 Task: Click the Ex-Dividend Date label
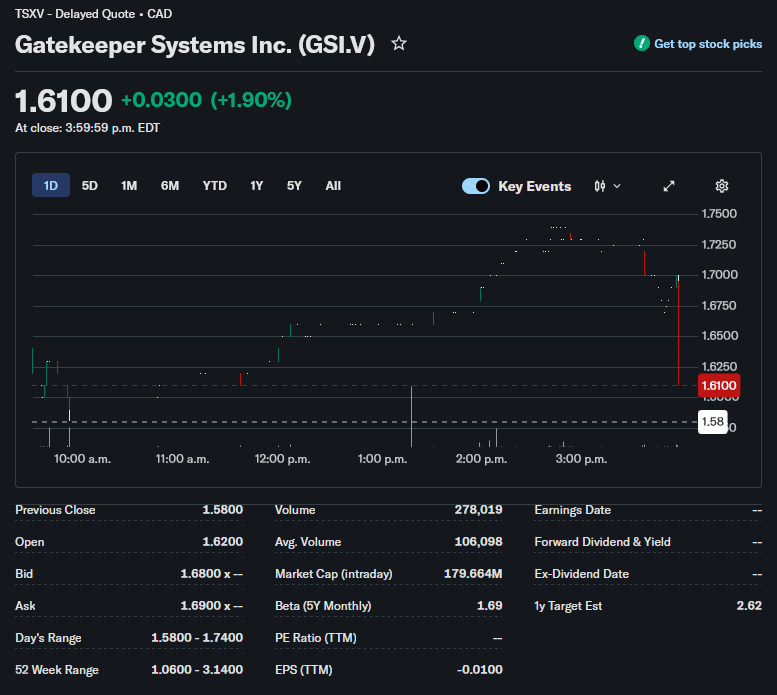click(581, 574)
